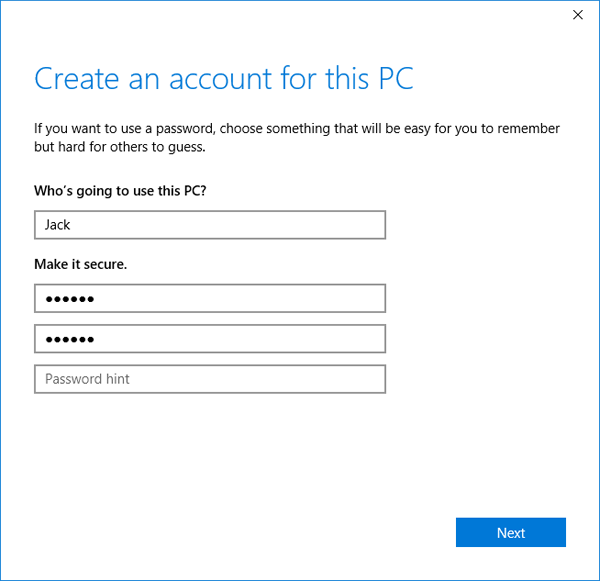600x581 pixels.
Task: Click the empty right end of the username field
Action: coord(350,225)
